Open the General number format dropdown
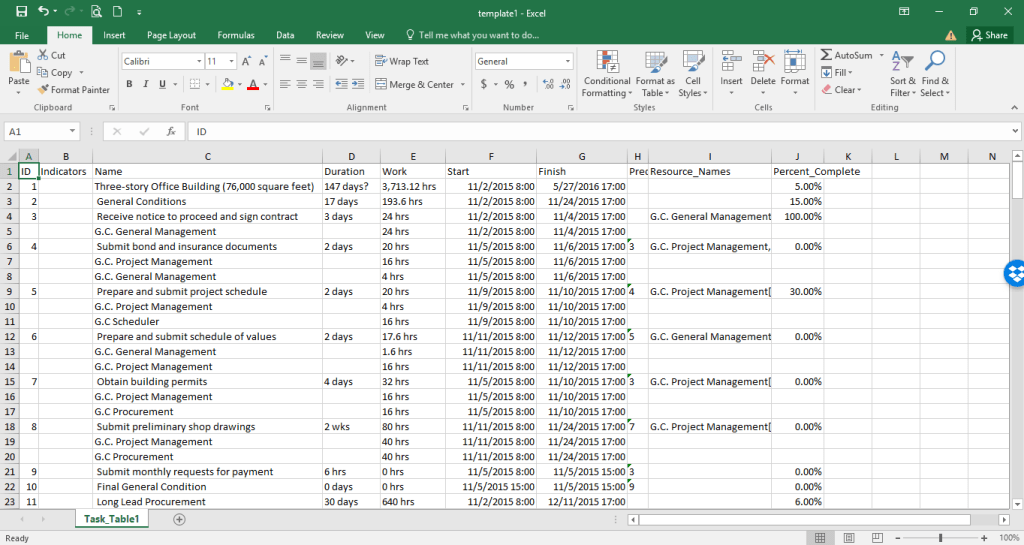The width and height of the screenshot is (1024, 545). [x=568, y=61]
